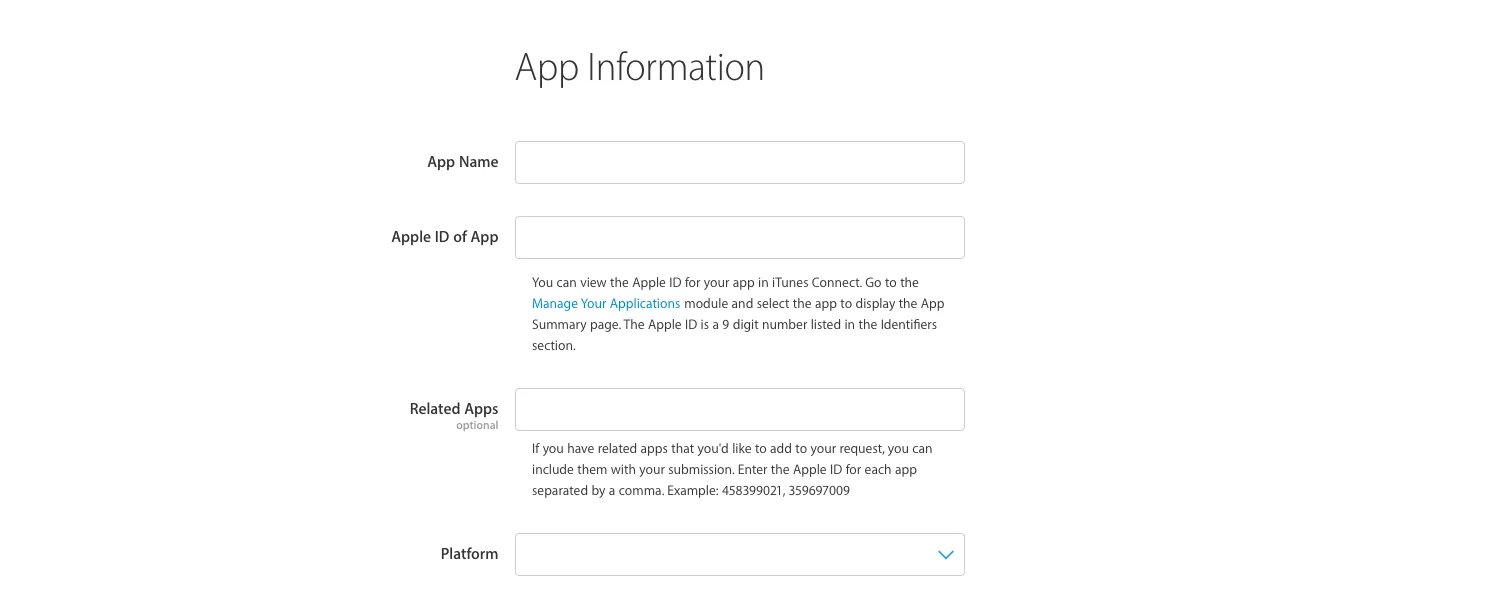This screenshot has width=1503, height=611.
Task: Click the App Name input field
Action: pos(739,162)
